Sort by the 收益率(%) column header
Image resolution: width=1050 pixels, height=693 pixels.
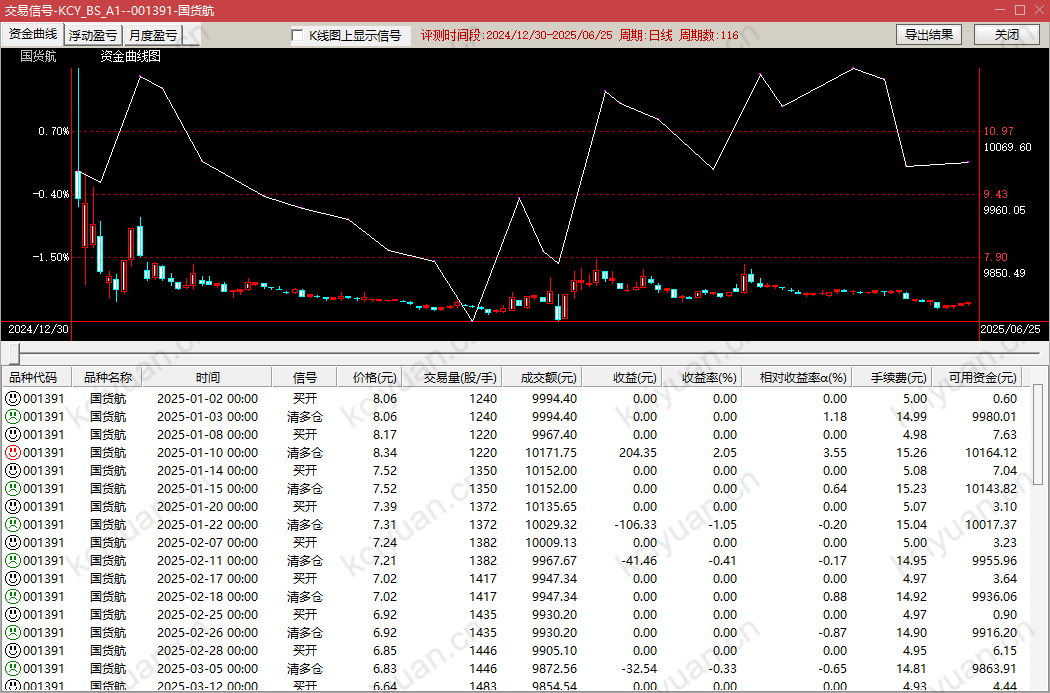point(708,378)
